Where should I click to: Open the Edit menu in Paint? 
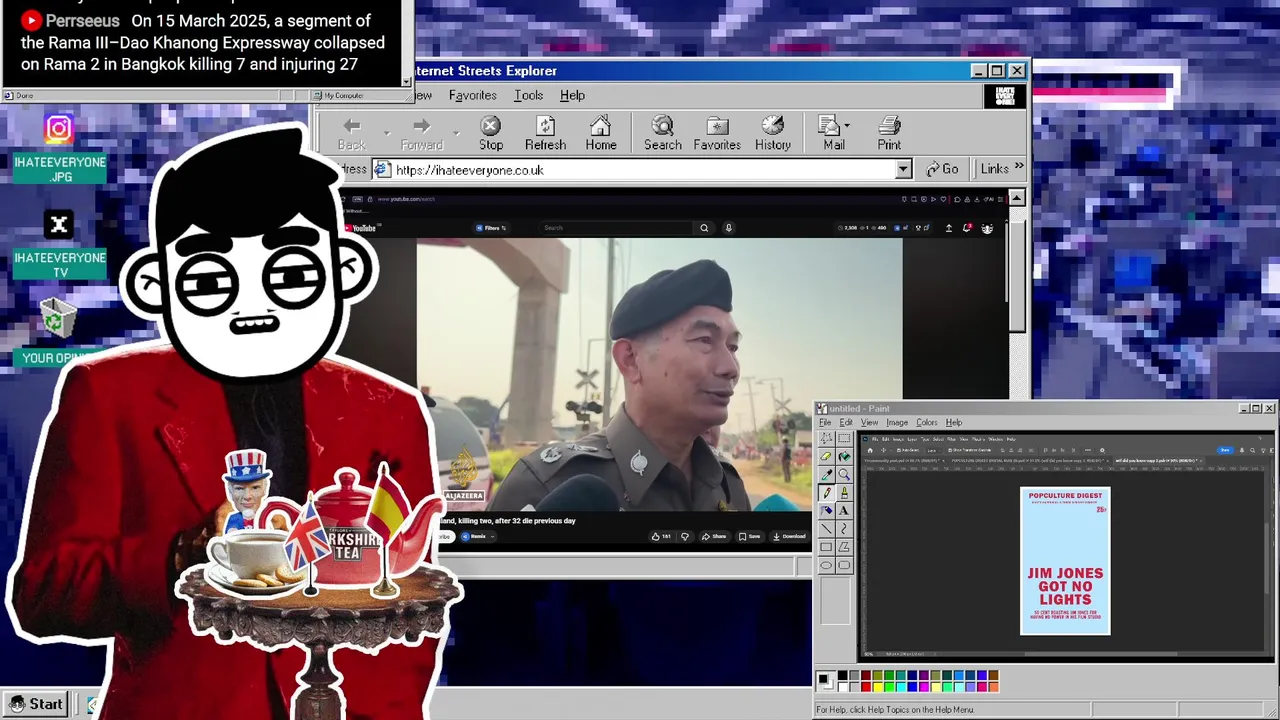[x=846, y=422]
